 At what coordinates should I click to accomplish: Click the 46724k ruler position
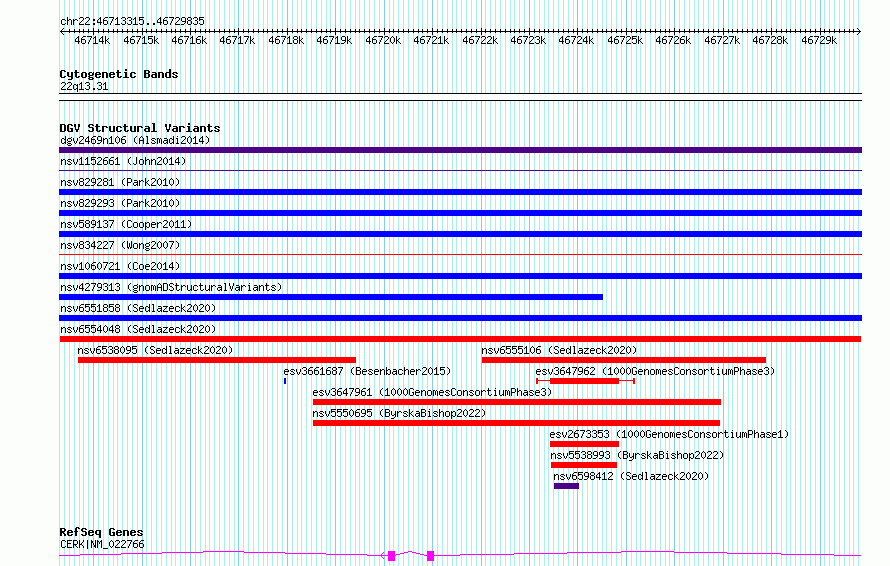(576, 40)
